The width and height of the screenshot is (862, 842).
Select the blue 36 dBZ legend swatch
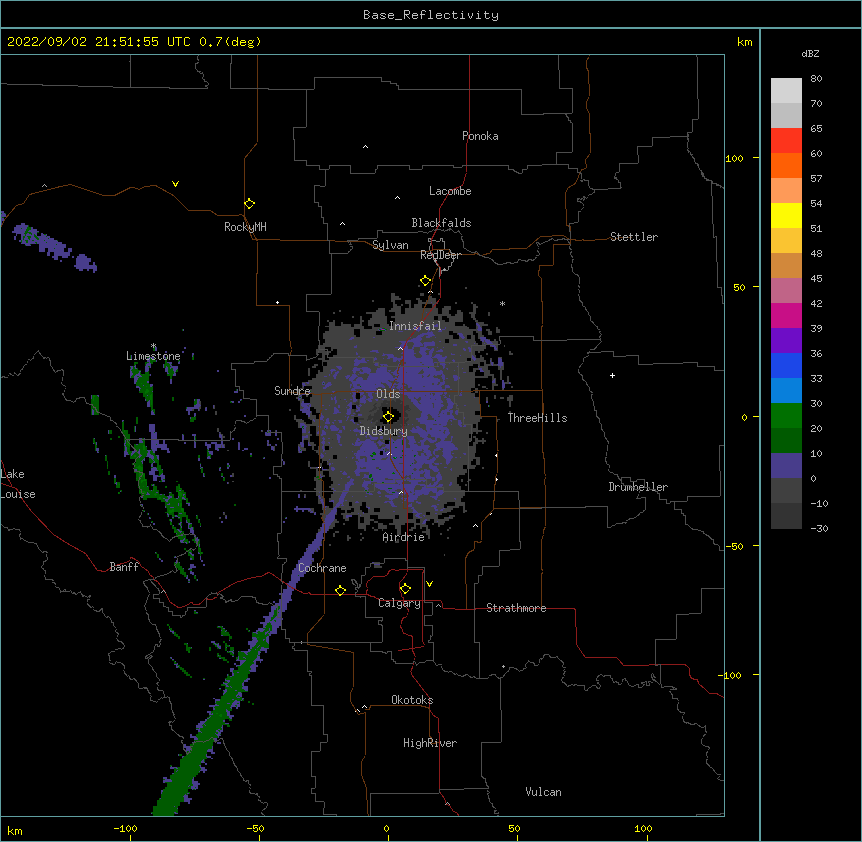786,365
